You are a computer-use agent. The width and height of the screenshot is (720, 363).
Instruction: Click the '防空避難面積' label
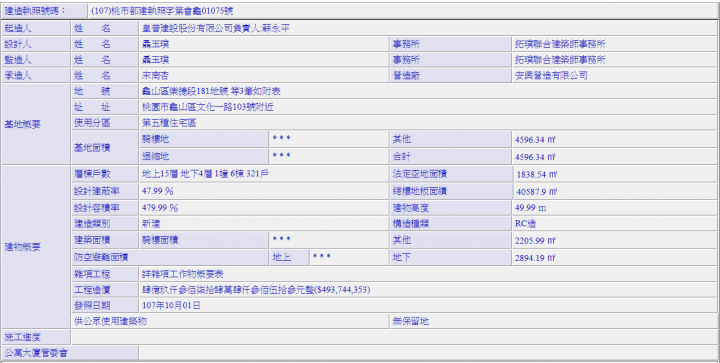pos(101,257)
